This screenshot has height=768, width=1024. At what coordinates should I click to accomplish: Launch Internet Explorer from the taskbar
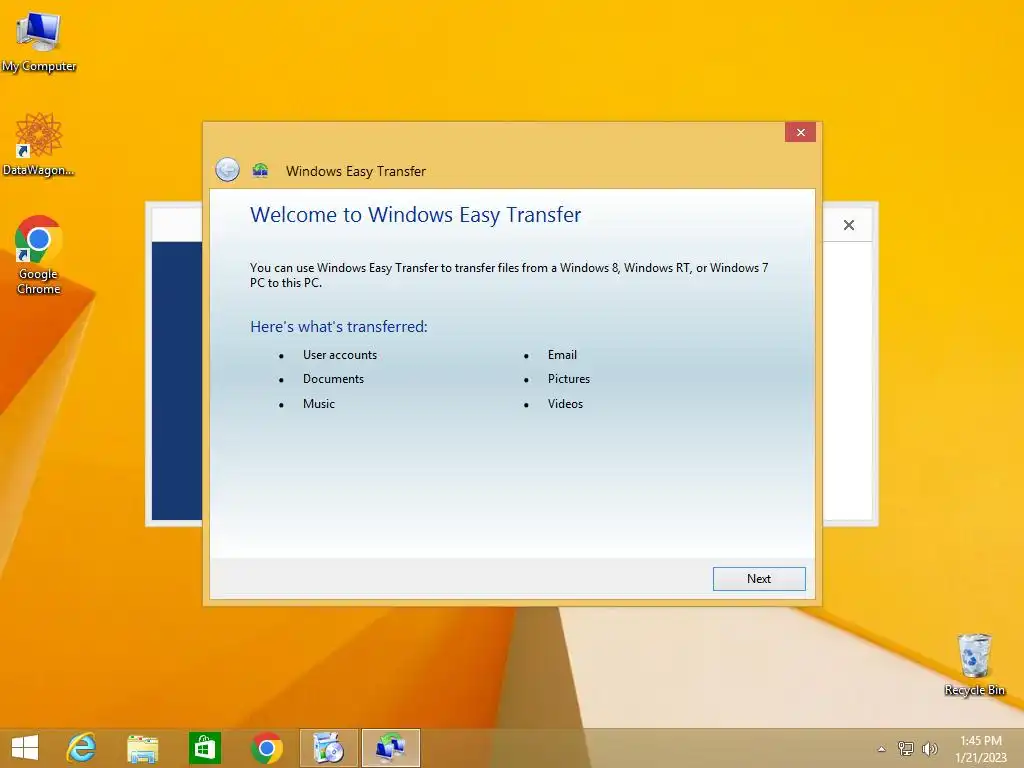[x=82, y=748]
